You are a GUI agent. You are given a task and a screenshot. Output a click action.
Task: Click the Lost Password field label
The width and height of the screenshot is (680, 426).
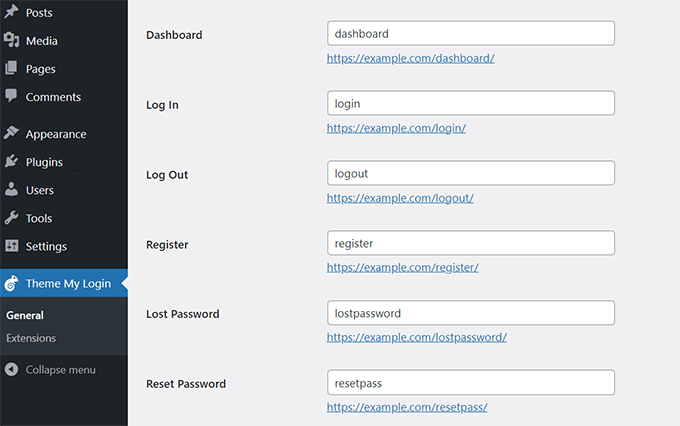pos(183,314)
